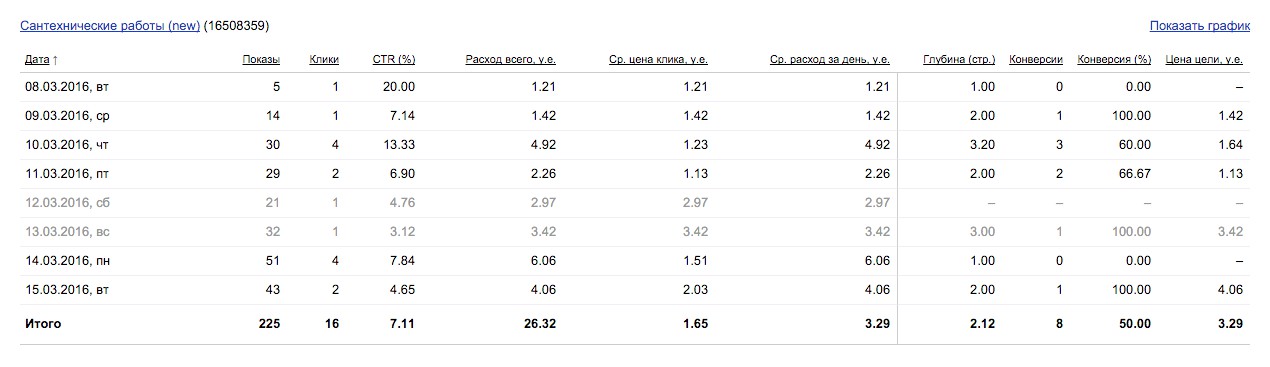This screenshot has height=367, width=1270.
Task: Sort by Цена цели, у.е. header
Action: (x=1205, y=60)
